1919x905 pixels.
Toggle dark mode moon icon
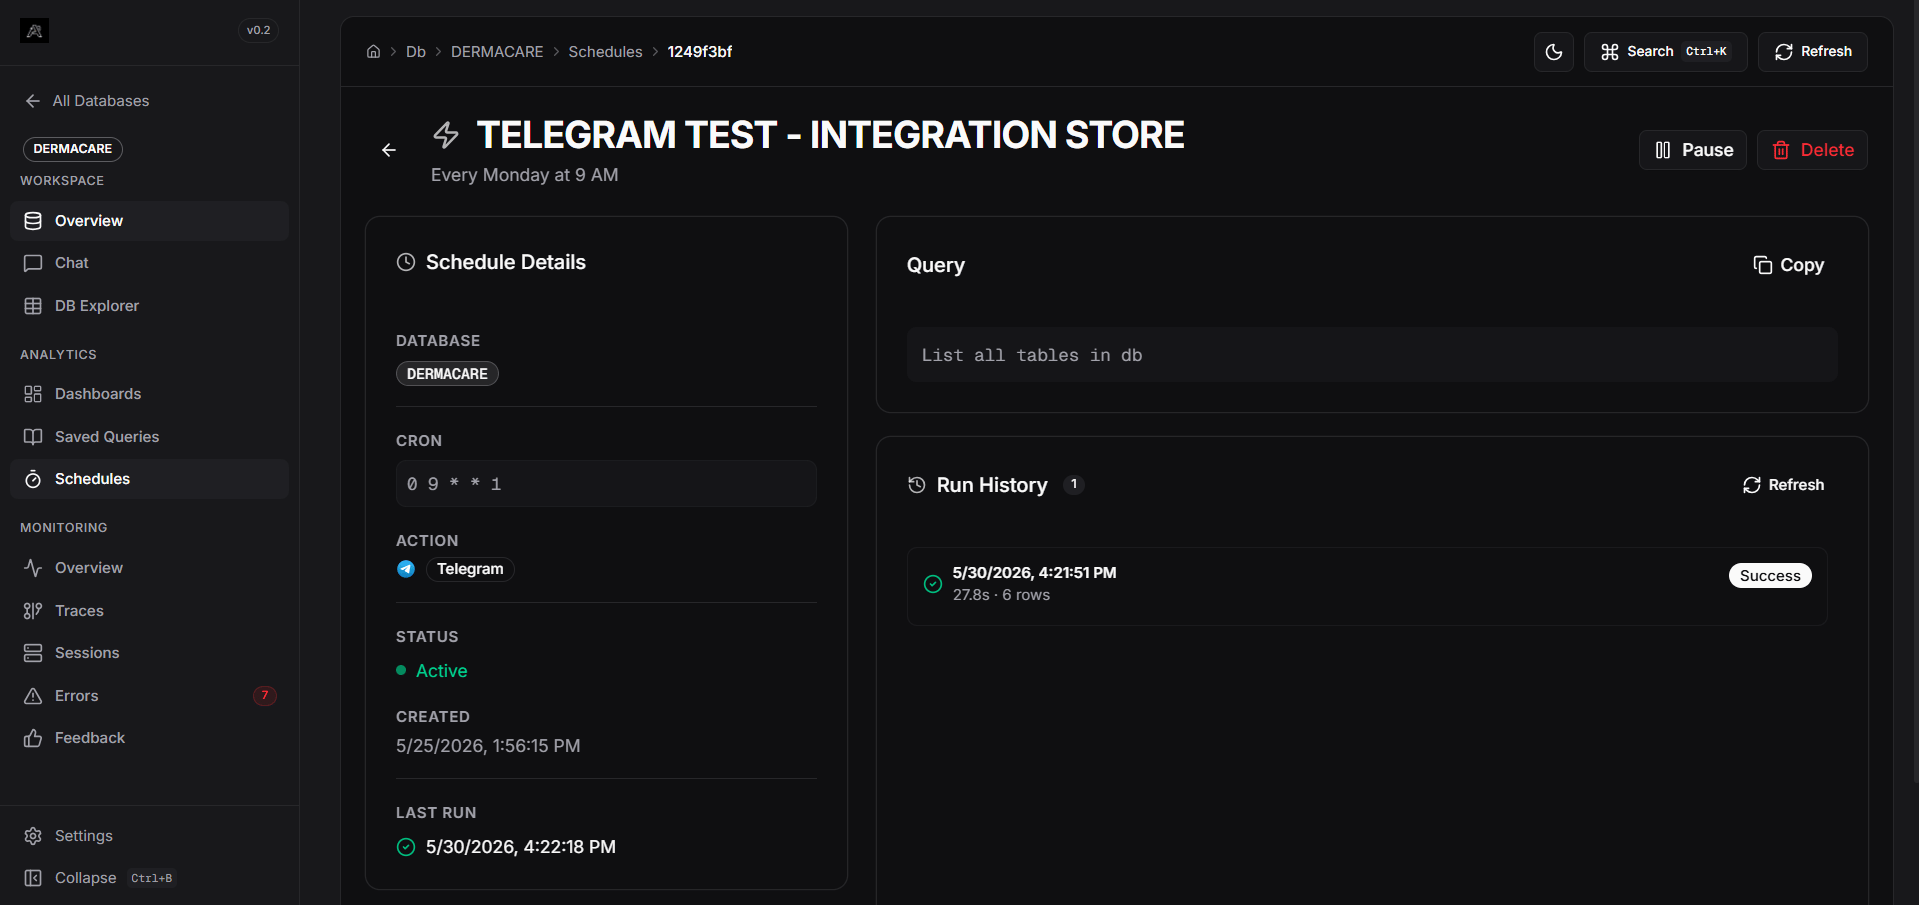pos(1554,52)
